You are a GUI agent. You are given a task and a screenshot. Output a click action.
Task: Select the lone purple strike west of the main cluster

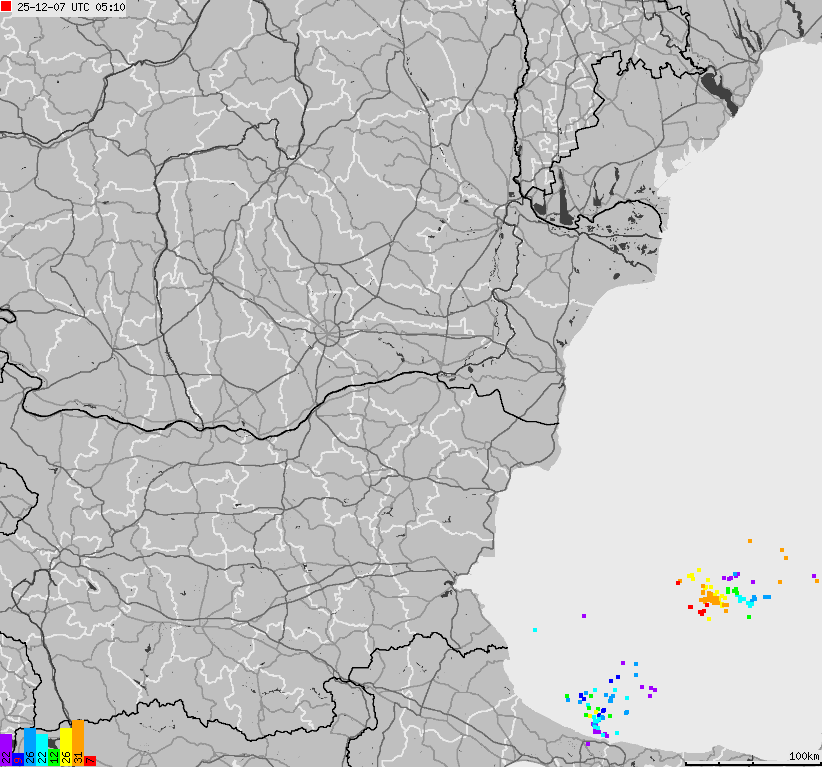click(585, 617)
